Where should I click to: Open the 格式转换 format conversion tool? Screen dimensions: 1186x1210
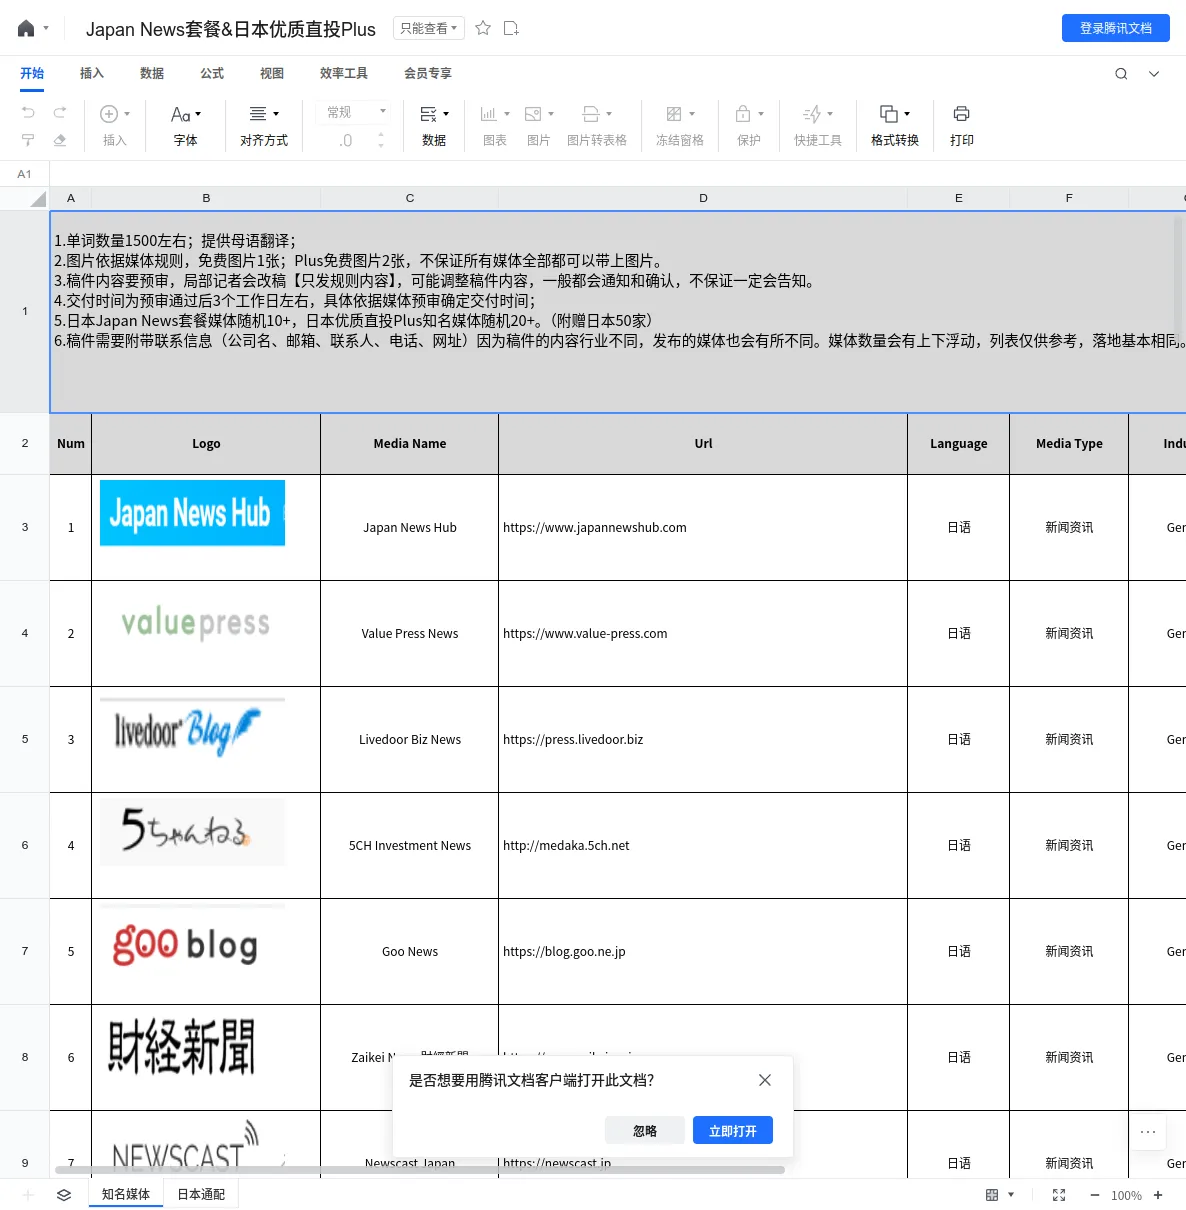tap(895, 126)
